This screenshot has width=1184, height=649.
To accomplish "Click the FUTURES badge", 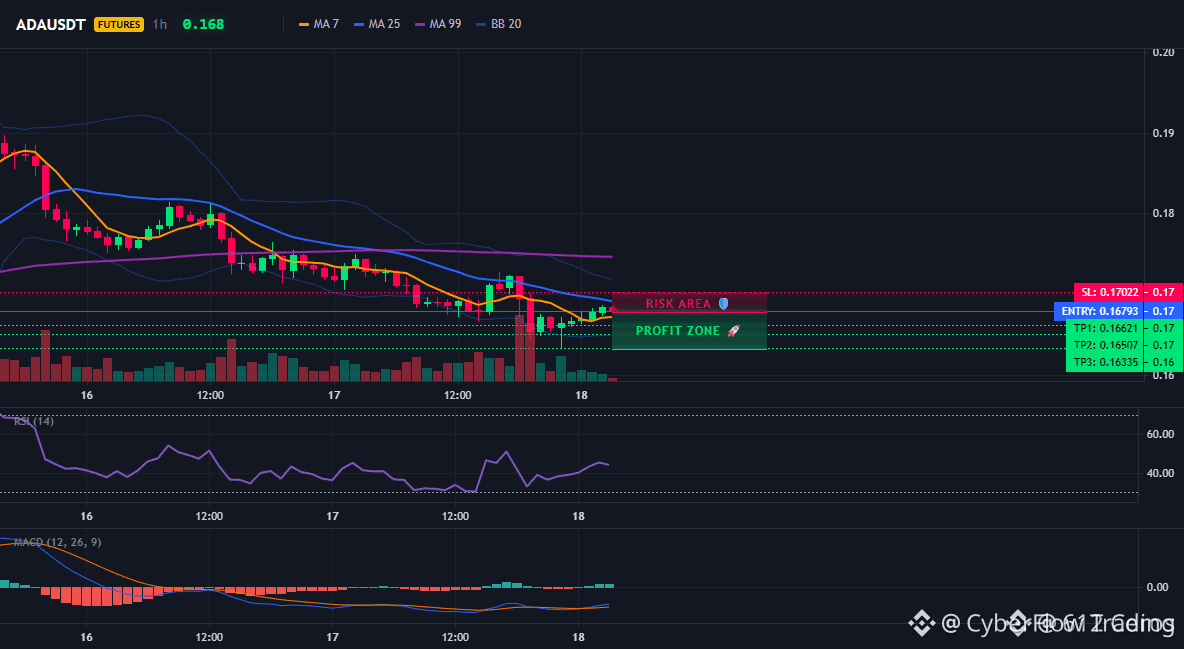I will pos(119,24).
